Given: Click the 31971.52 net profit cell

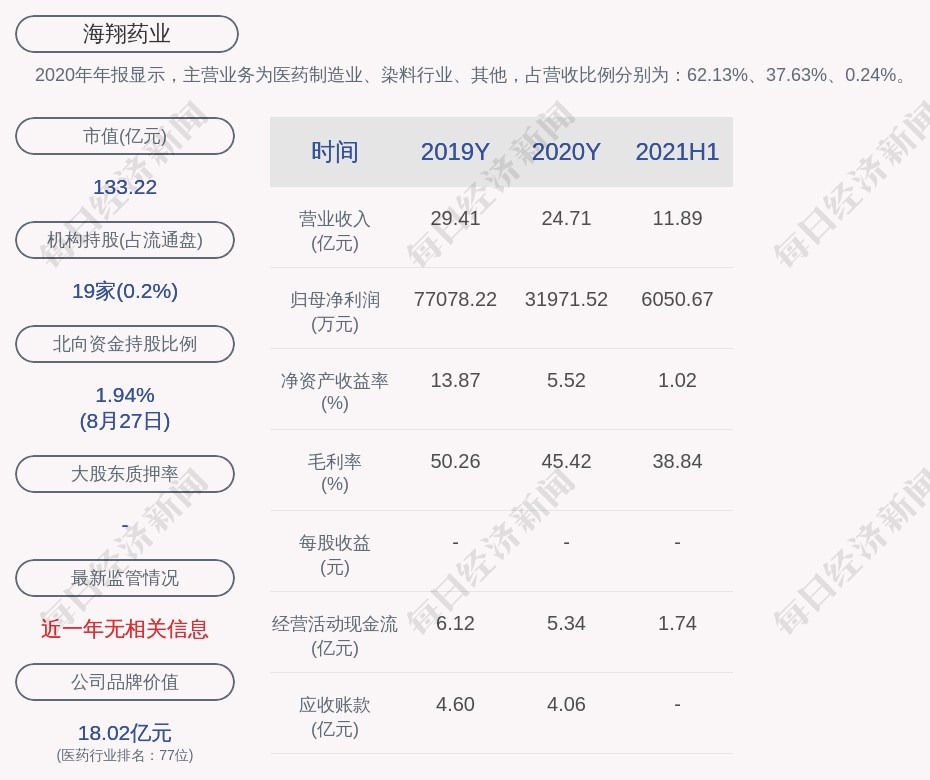Looking at the screenshot, I should (x=566, y=299).
